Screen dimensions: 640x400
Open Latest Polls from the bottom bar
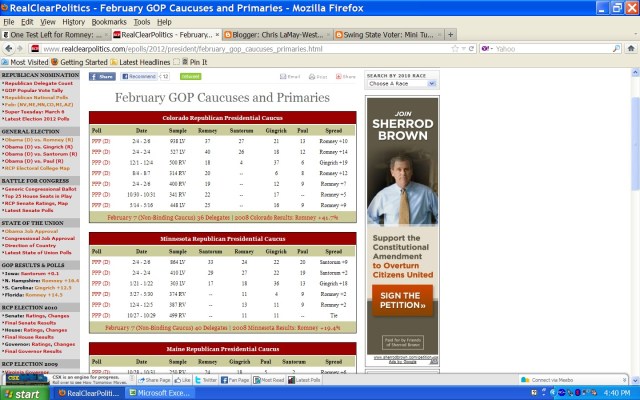click(306, 380)
